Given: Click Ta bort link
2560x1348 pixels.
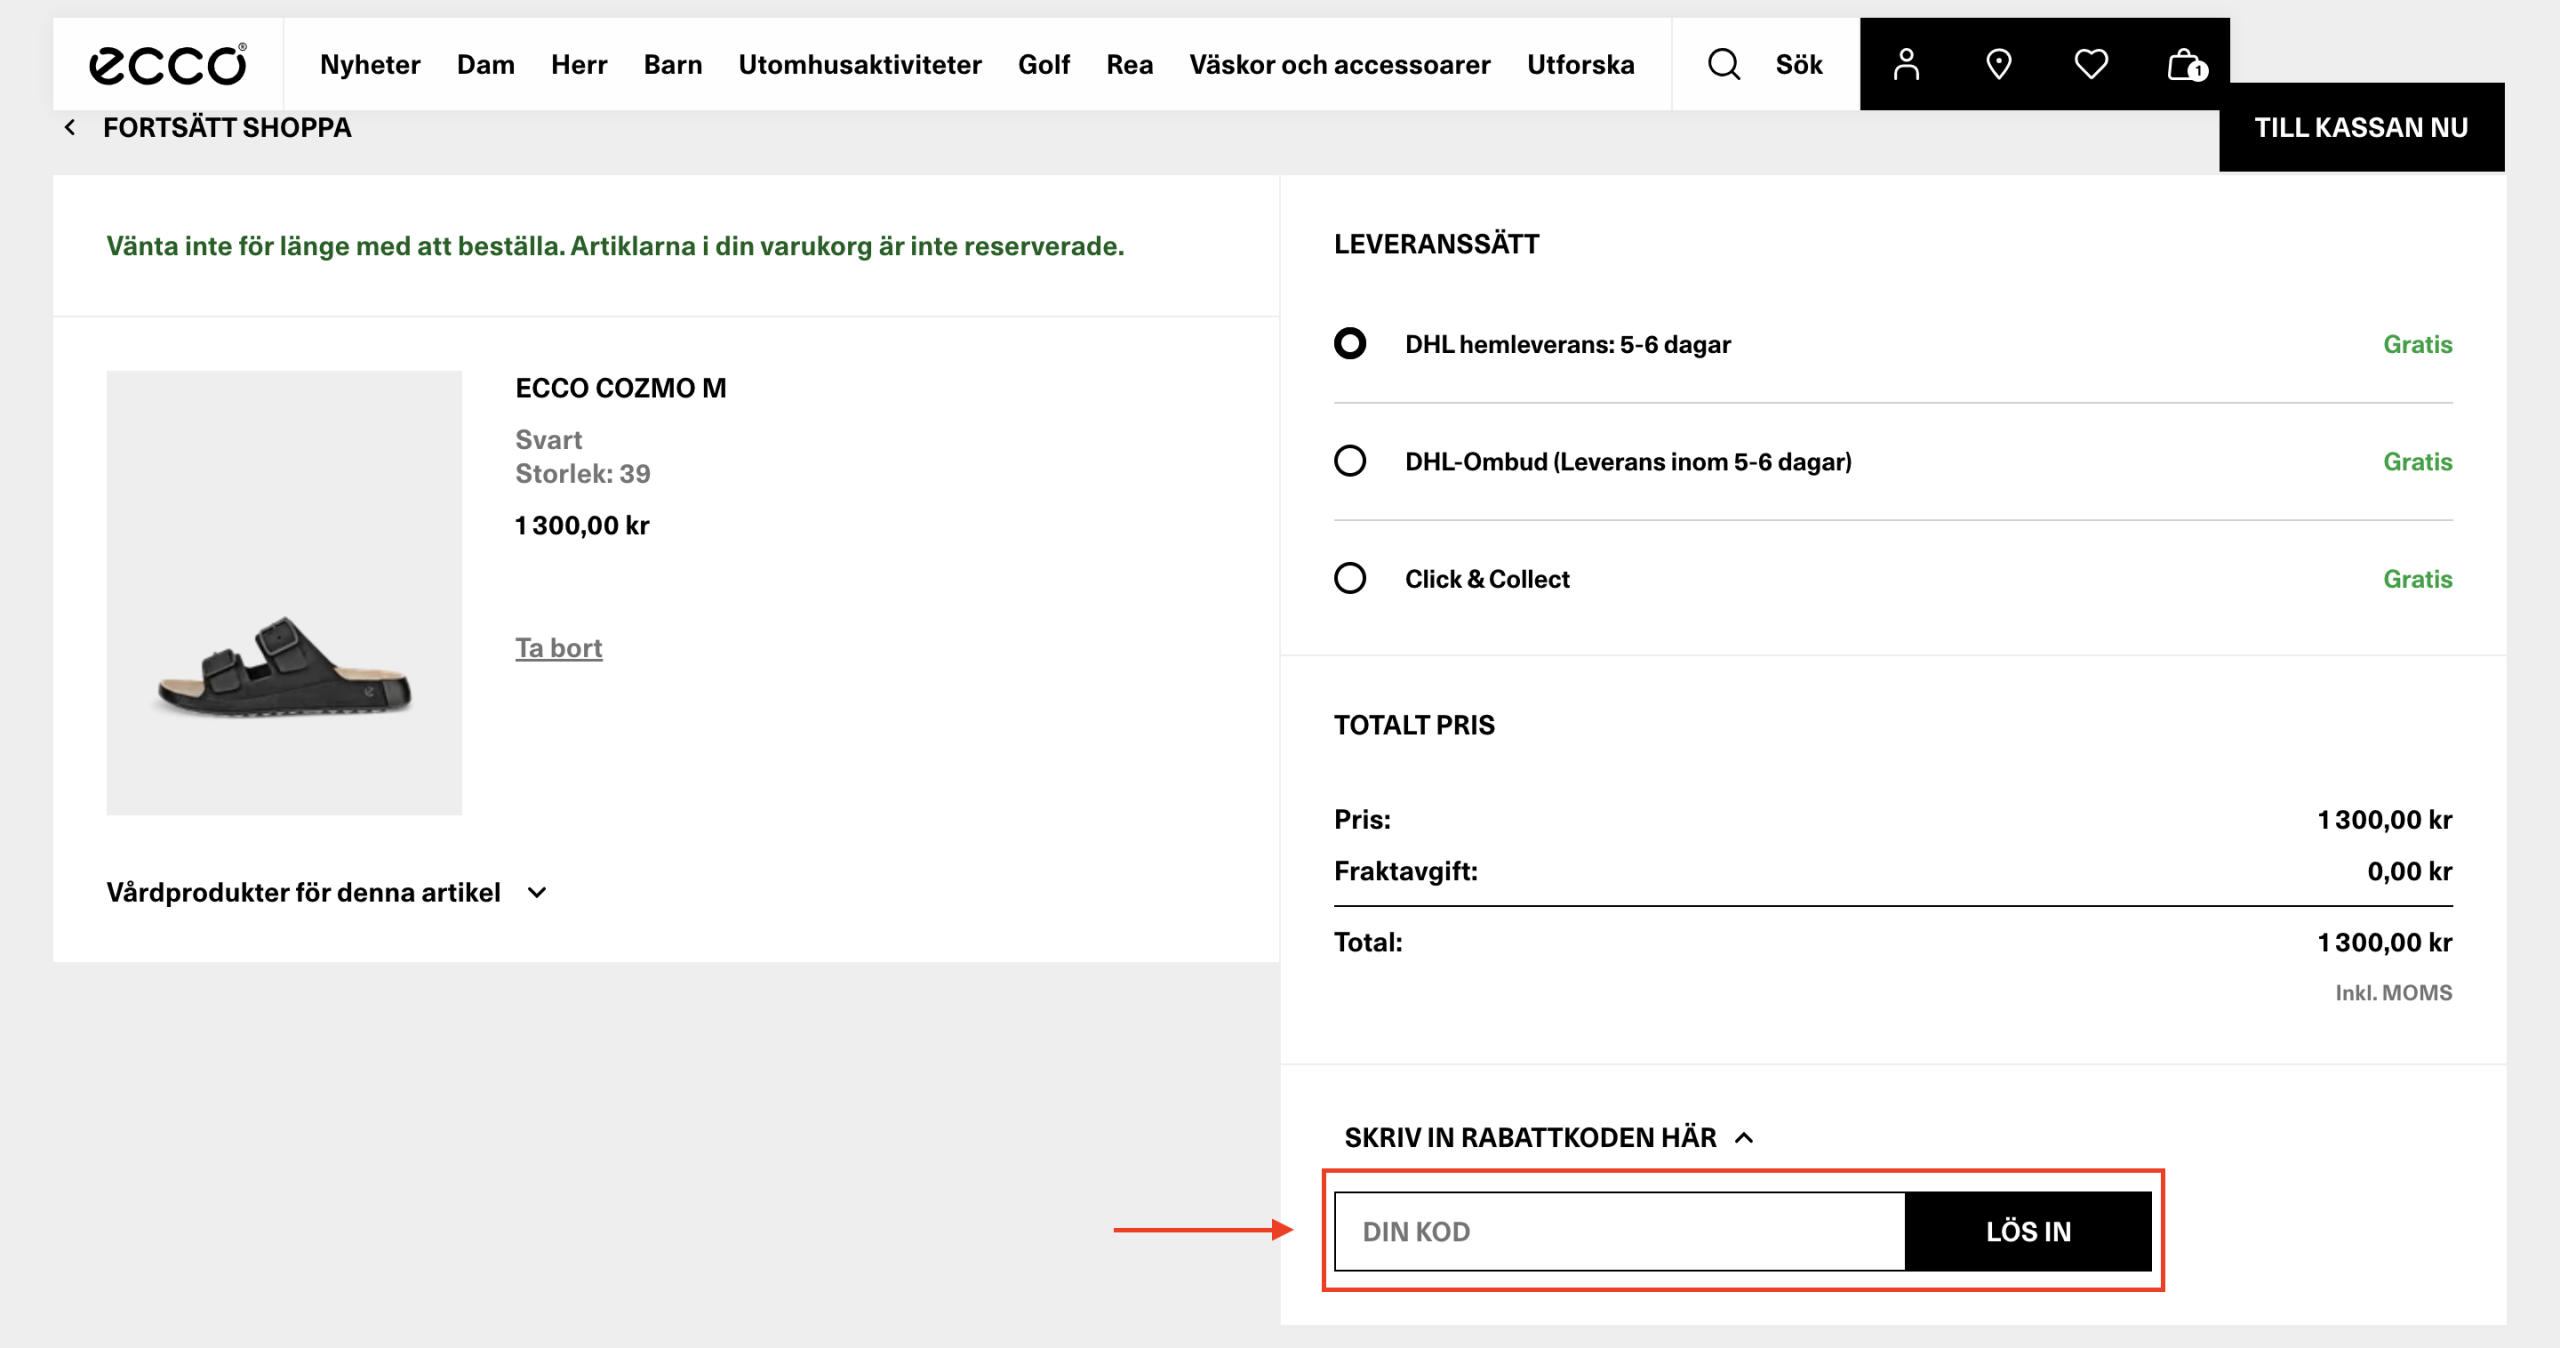Looking at the screenshot, I should pos(558,648).
